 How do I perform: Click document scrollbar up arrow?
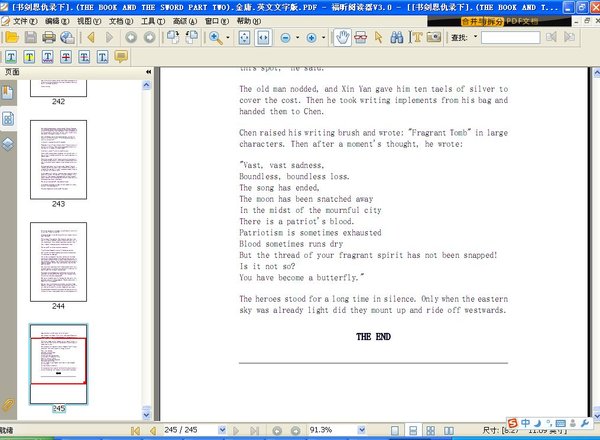tap(596, 73)
